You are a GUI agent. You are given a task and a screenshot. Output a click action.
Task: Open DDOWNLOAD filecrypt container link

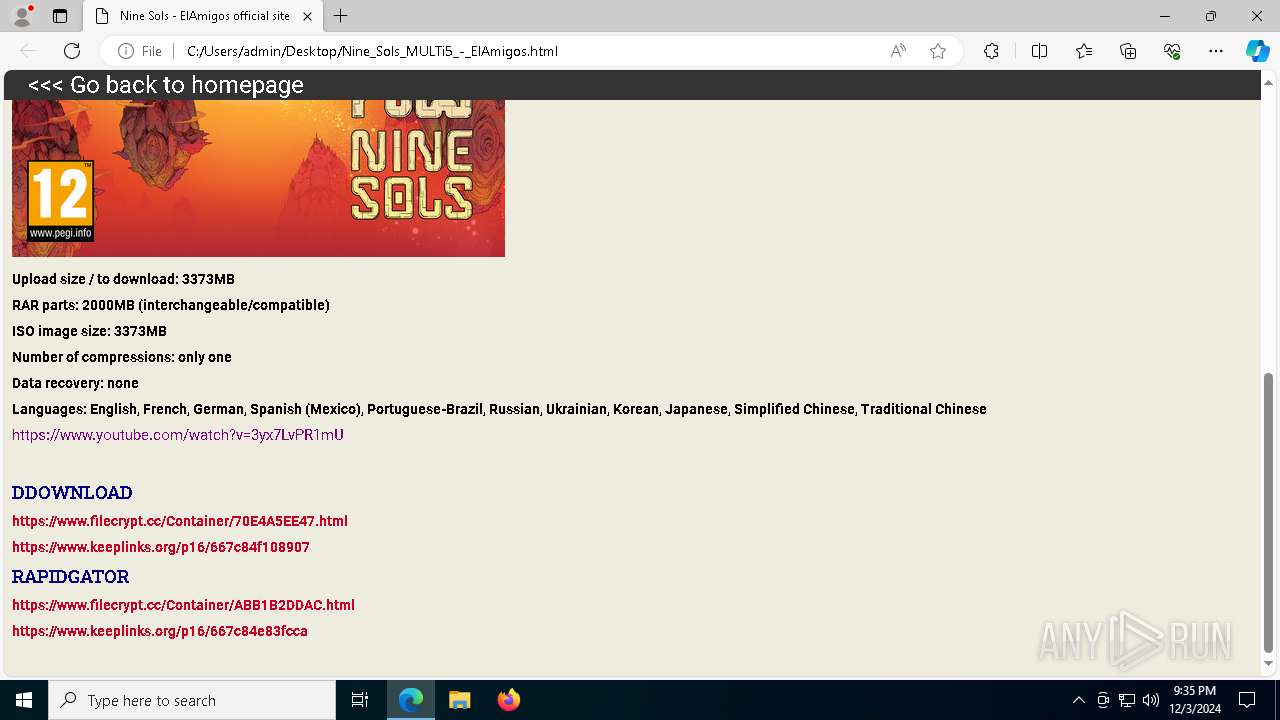(180, 521)
